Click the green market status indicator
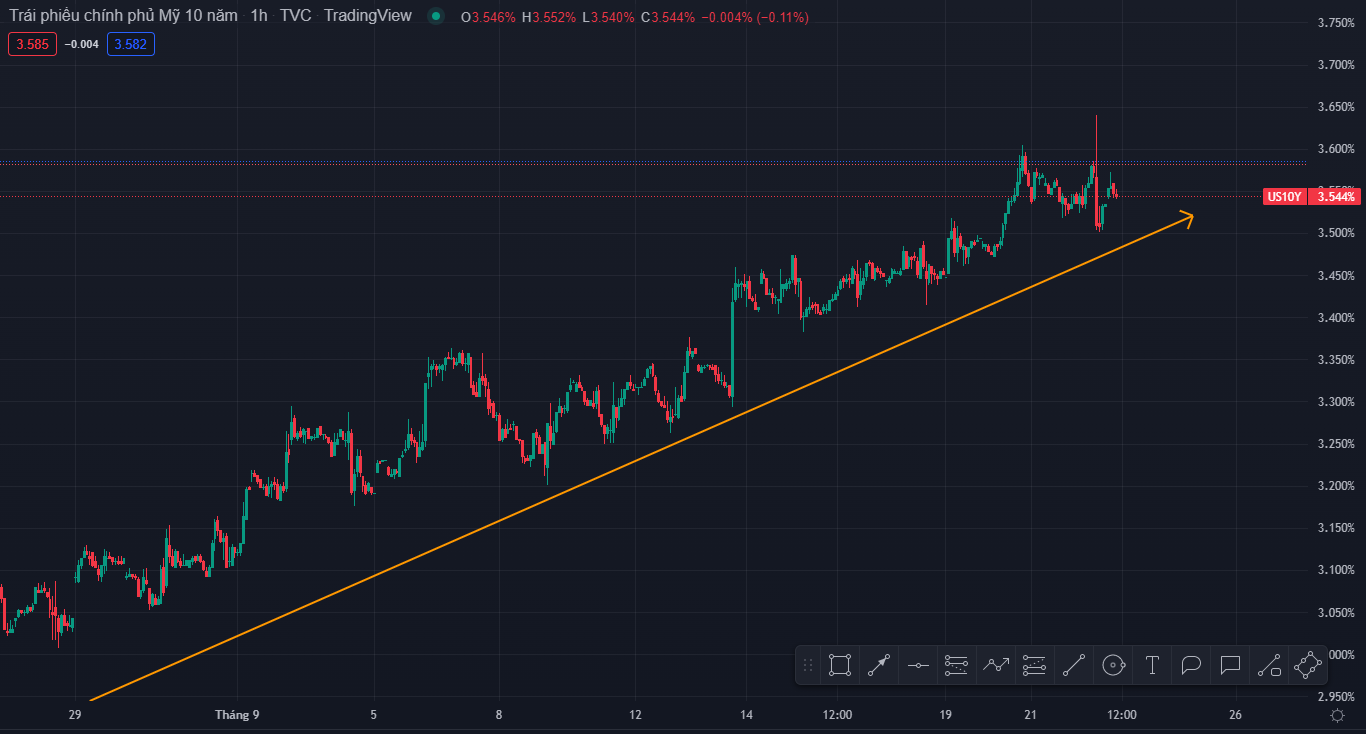1366x734 pixels. tap(435, 17)
